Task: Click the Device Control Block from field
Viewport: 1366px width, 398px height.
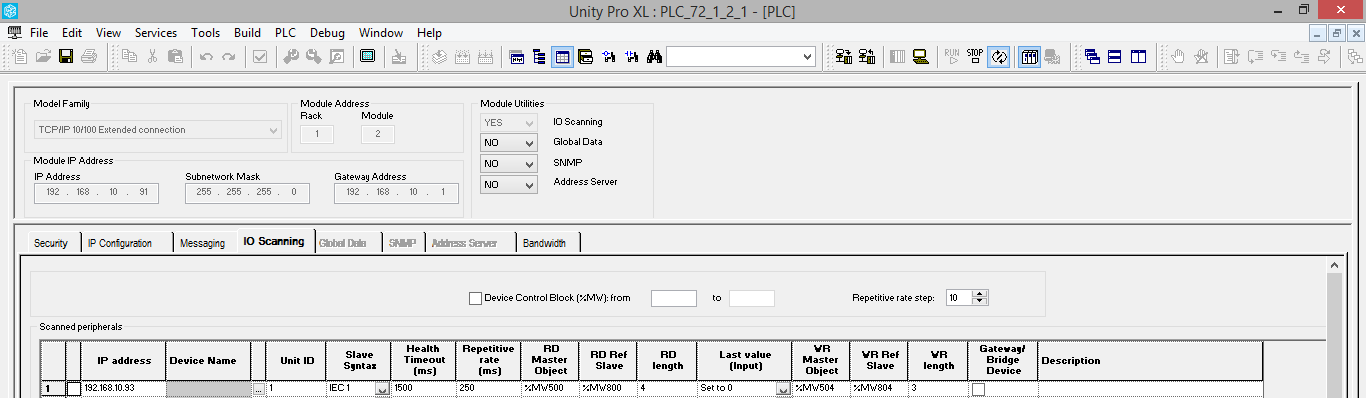Action: [x=673, y=298]
